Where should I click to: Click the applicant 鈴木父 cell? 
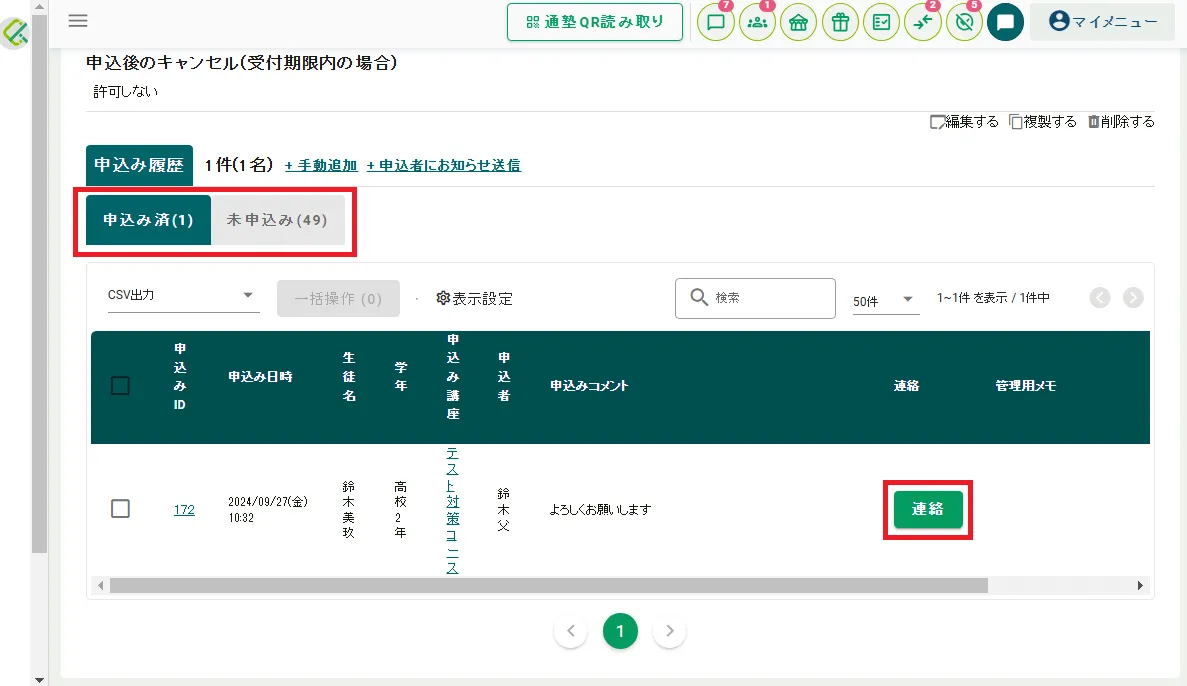tap(503, 510)
